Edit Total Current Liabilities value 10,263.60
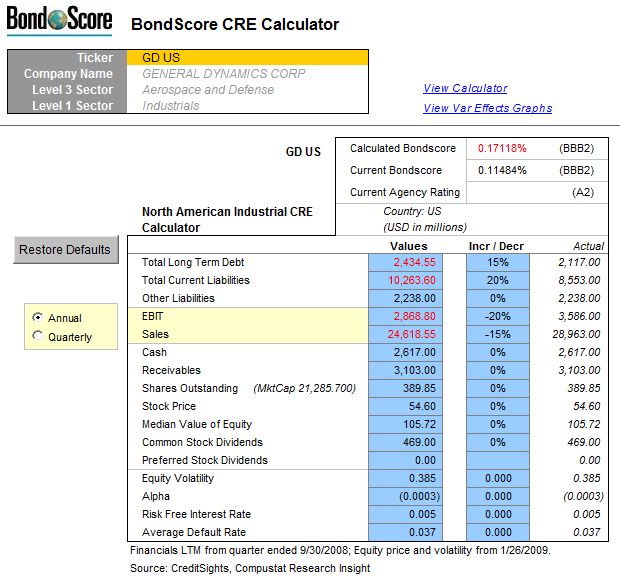 tap(405, 280)
